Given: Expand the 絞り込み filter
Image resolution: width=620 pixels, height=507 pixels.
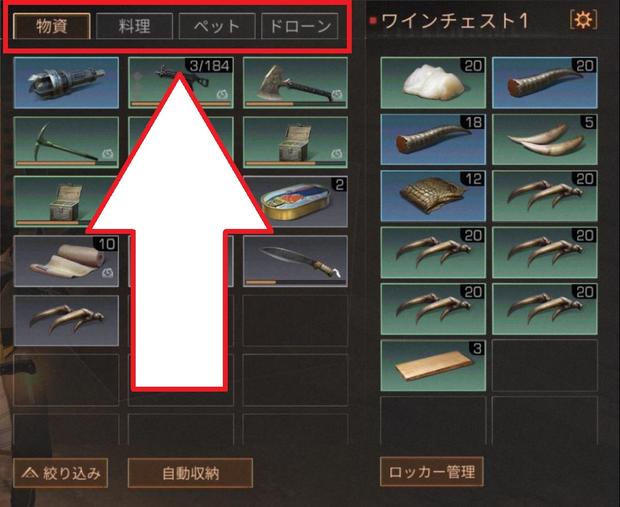Looking at the screenshot, I should pyautogui.click(x=60, y=473).
